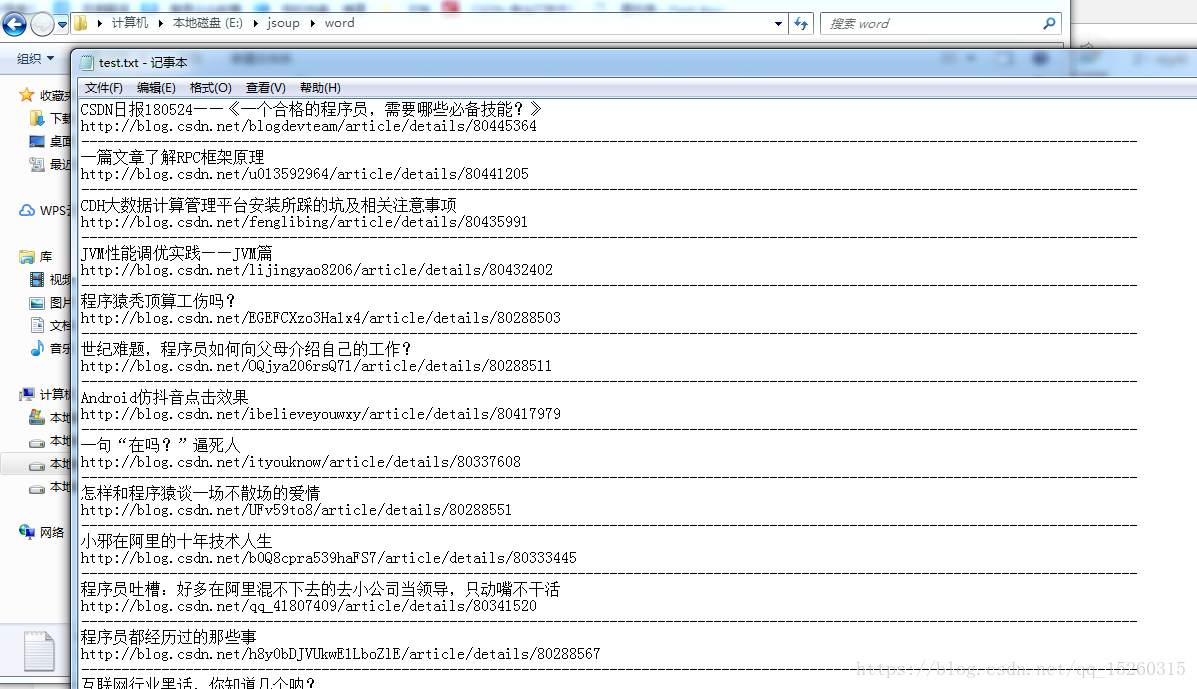Viewport: 1197px width, 689px height.
Task: Click the URL containing fenglibing
Action: 304,222
